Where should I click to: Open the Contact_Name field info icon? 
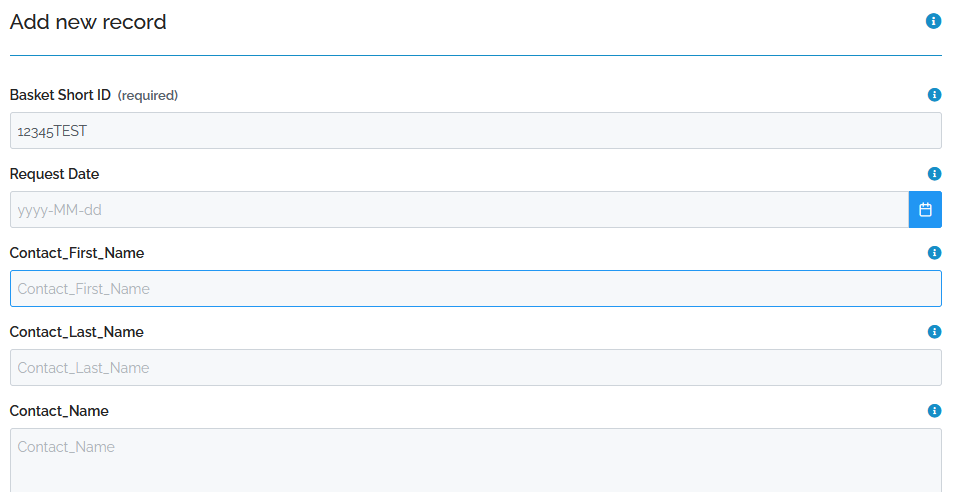pos(935,411)
